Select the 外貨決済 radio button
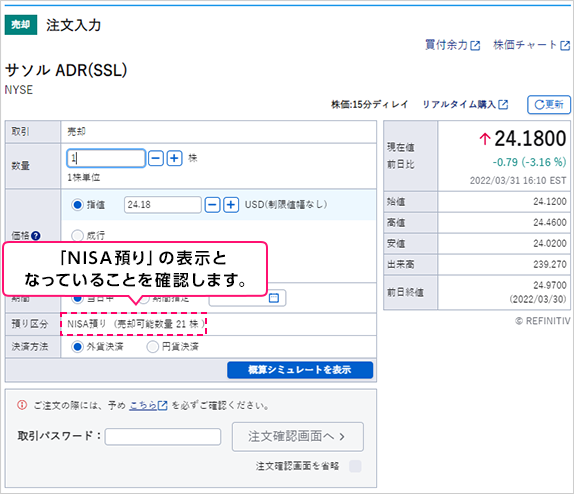574x494 pixels. (77, 346)
